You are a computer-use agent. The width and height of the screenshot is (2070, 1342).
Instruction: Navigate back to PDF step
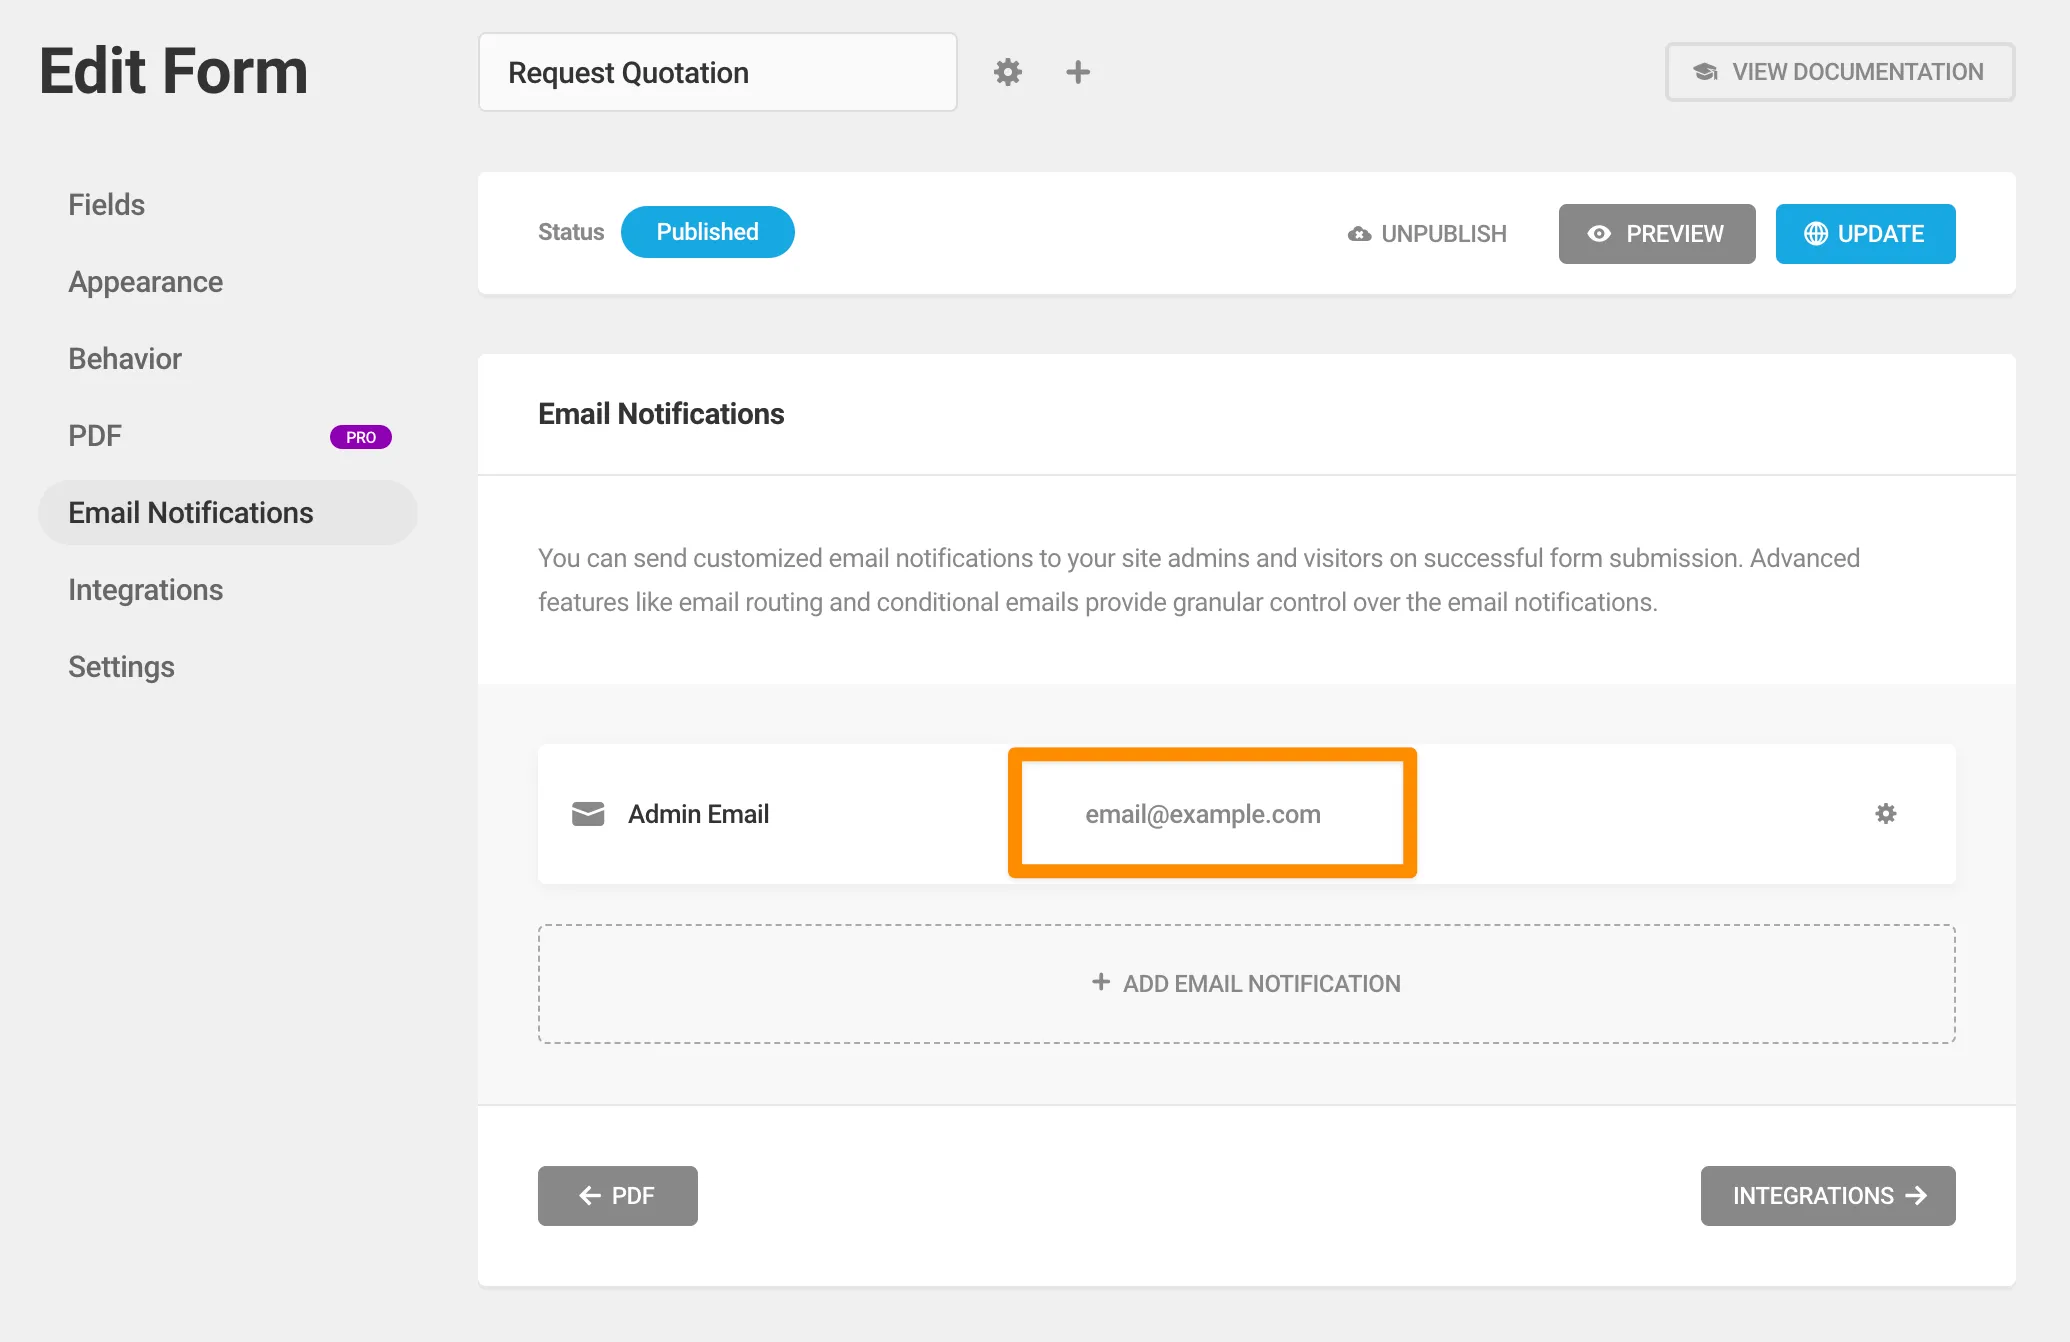click(x=617, y=1196)
